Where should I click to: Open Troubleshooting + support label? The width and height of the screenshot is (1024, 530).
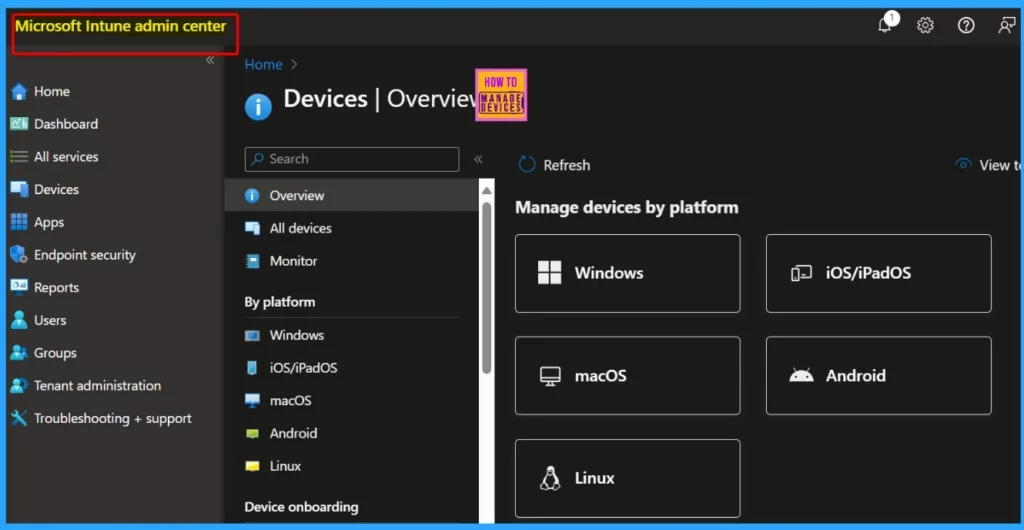click(x=113, y=418)
